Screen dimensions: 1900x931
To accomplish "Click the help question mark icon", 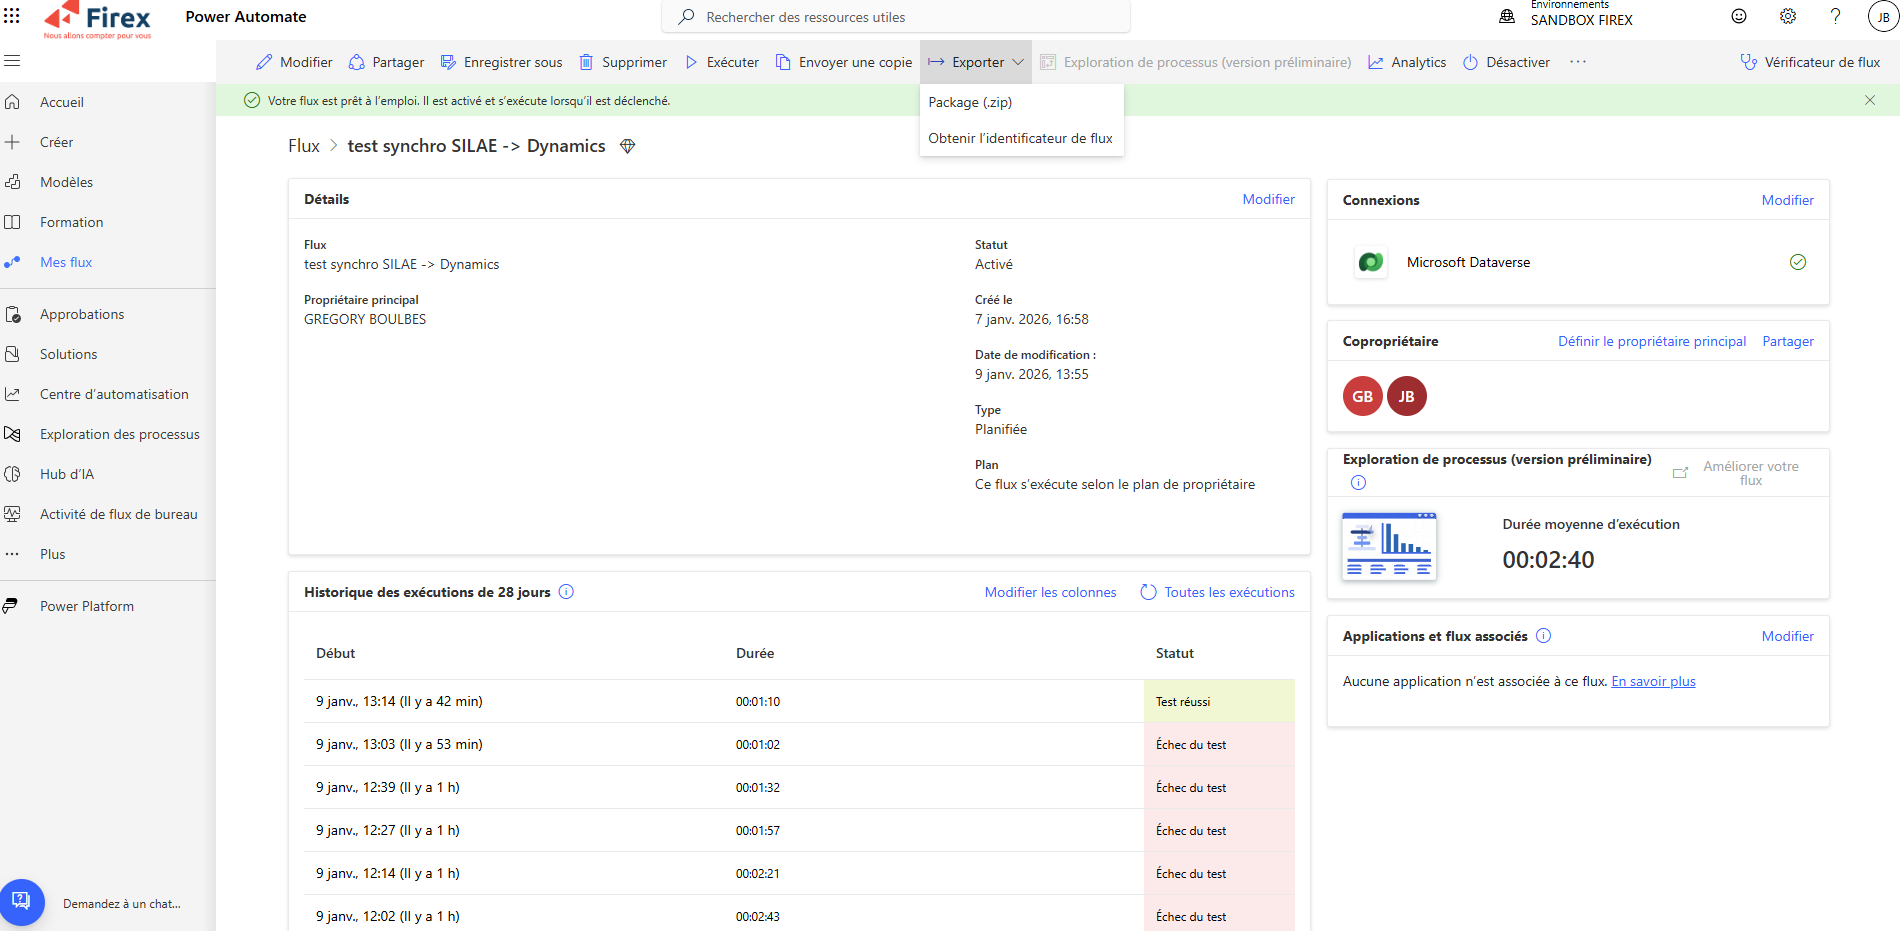I will (1835, 16).
